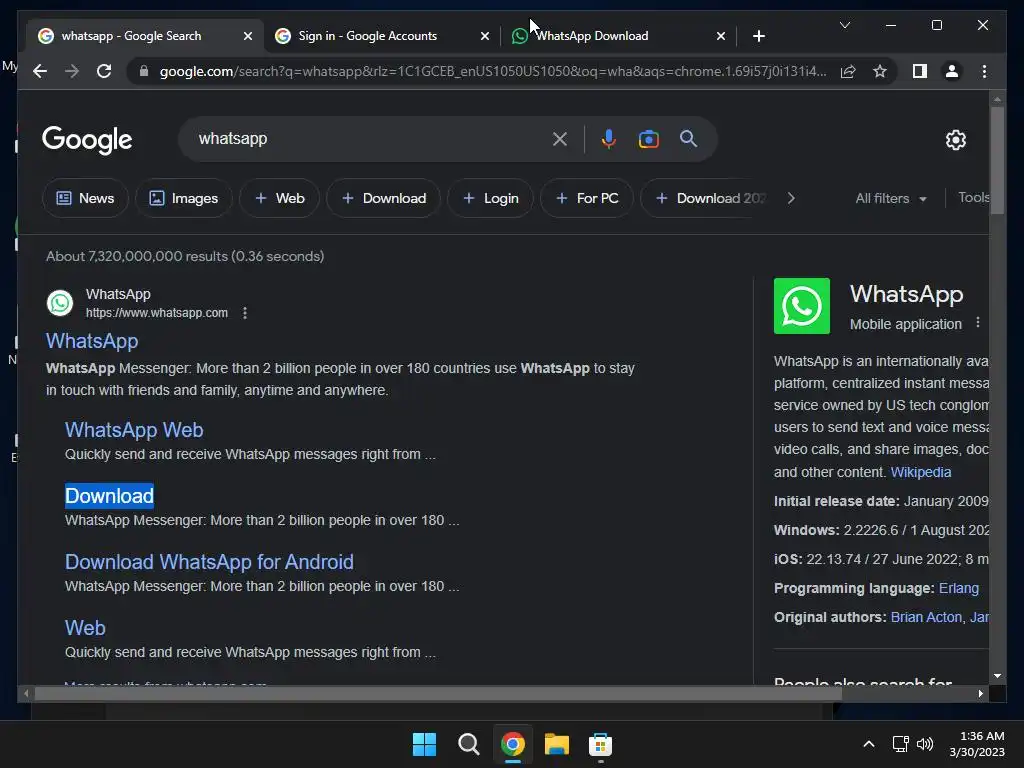Add For PC to the search
The image size is (1024, 768).
click(x=586, y=198)
